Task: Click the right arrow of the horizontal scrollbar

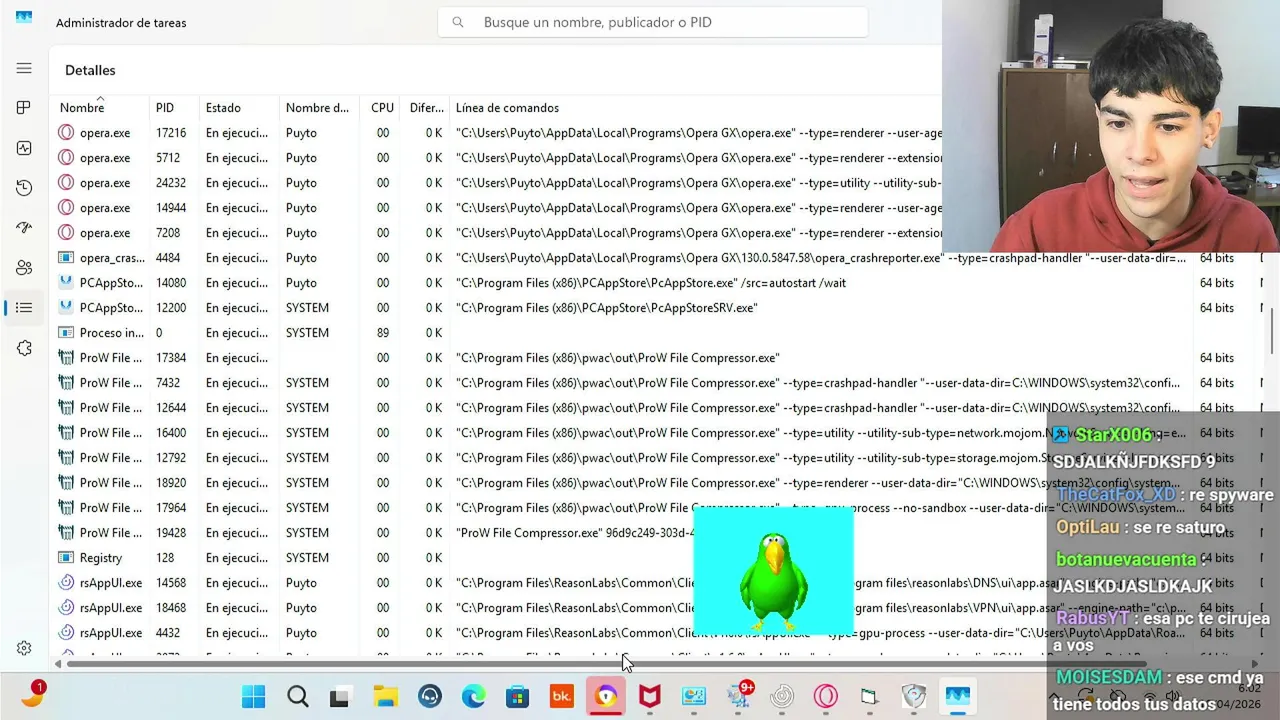Action: [1255, 664]
